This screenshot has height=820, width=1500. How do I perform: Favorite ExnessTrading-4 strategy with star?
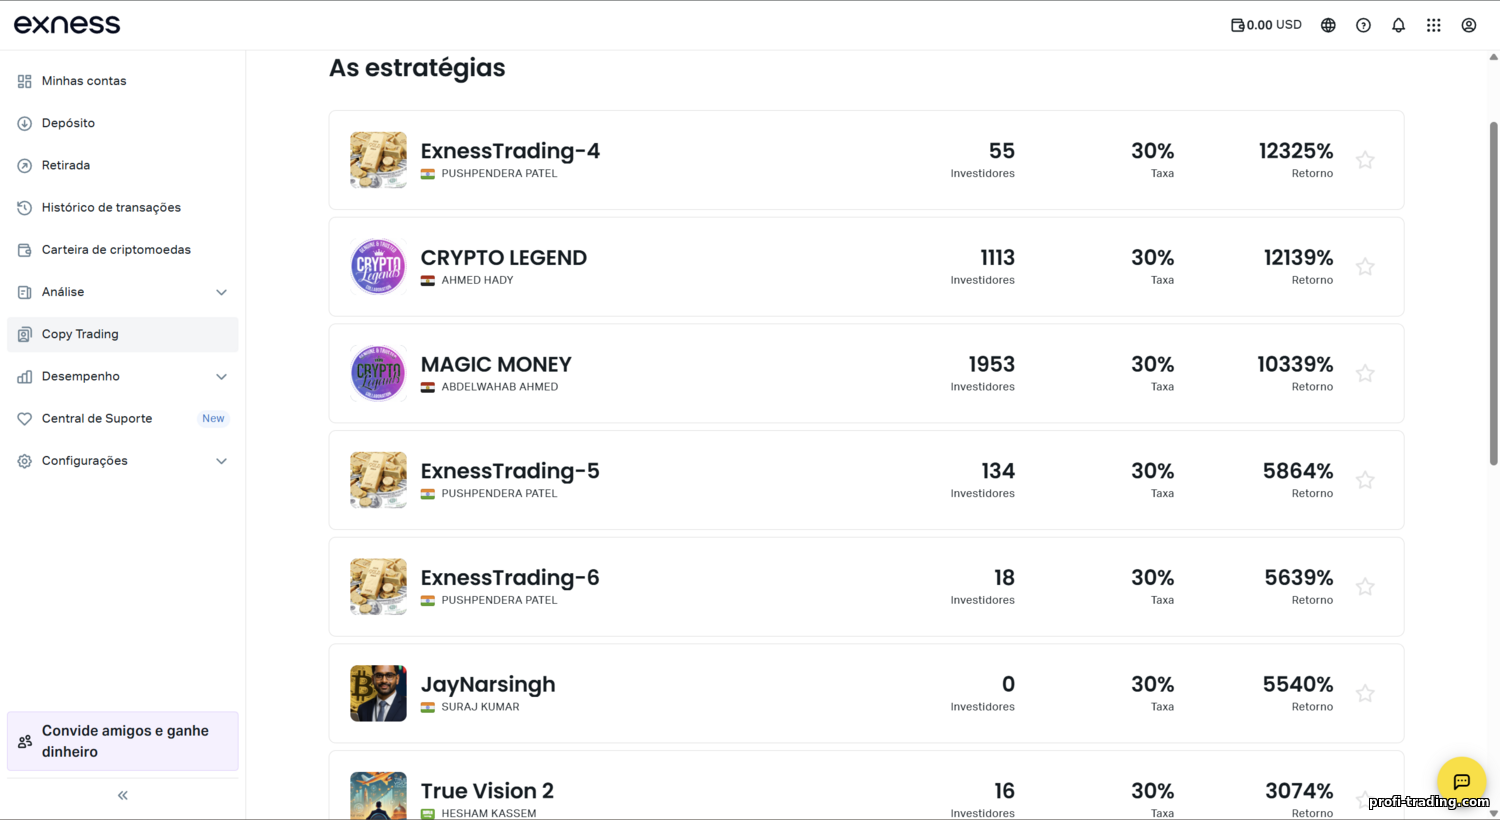coord(1365,160)
